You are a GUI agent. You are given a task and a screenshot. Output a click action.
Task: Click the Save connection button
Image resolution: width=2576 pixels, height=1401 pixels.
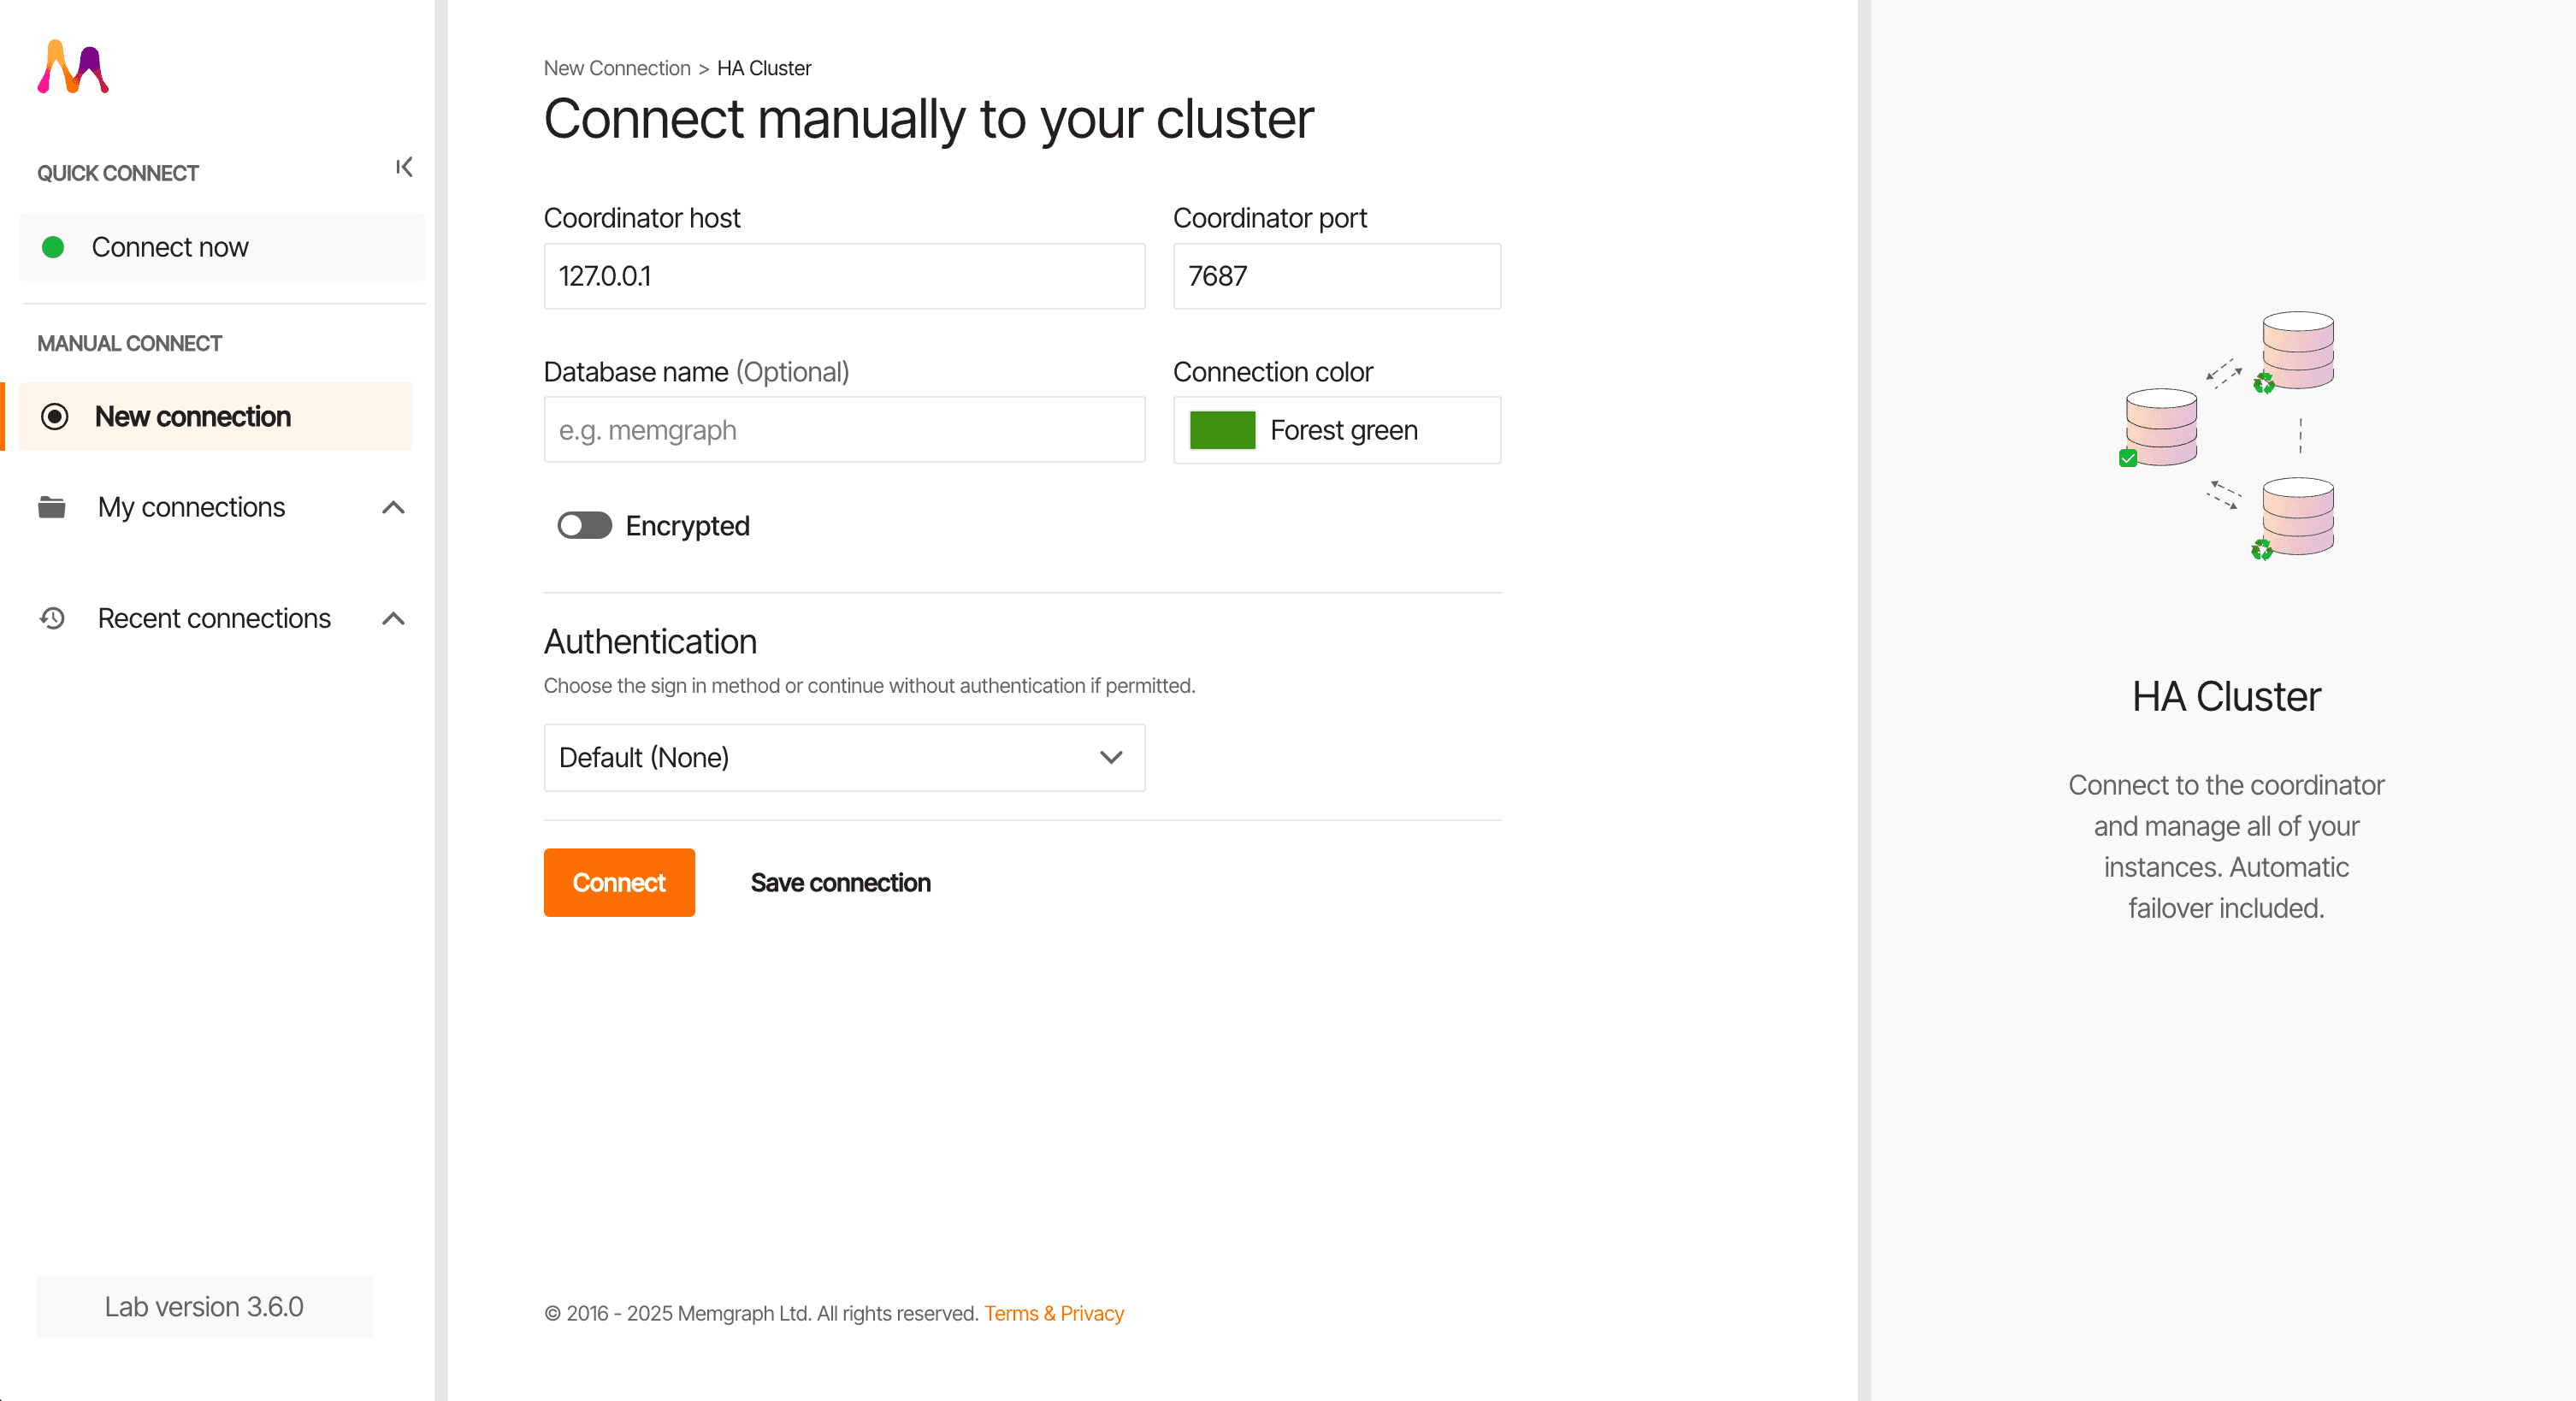[840, 882]
